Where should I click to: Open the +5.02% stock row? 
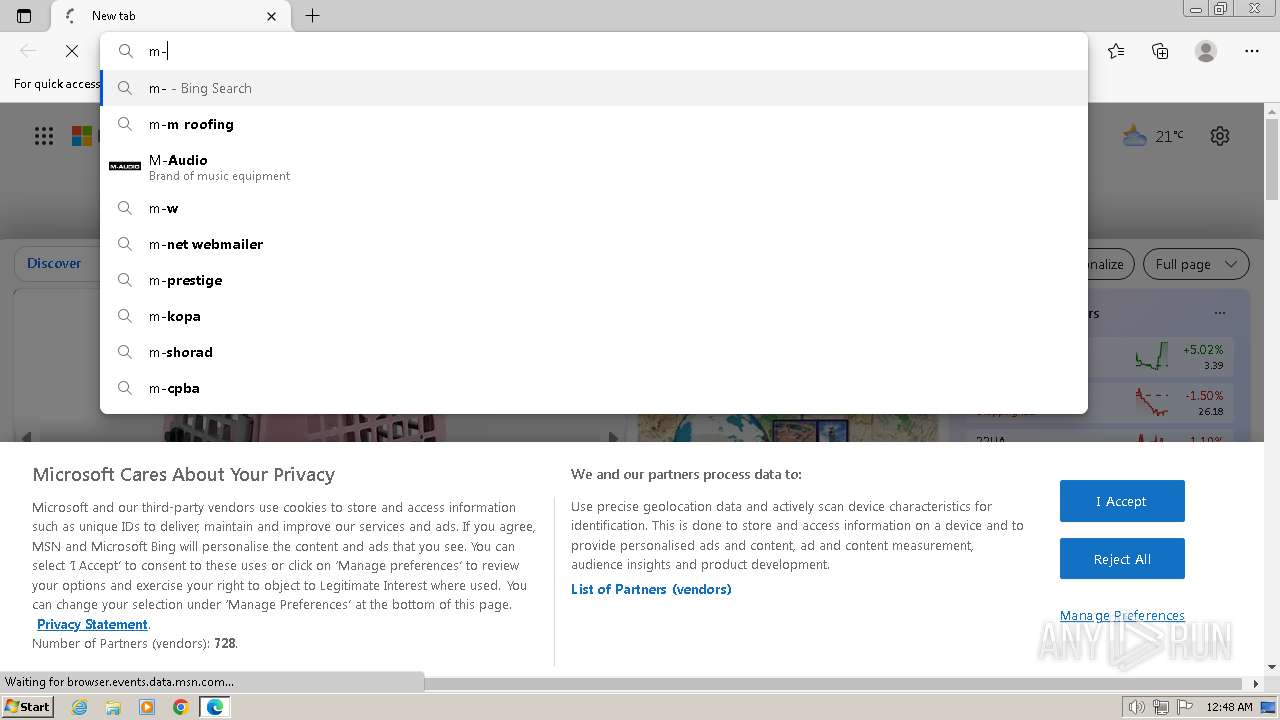[x=1160, y=356]
